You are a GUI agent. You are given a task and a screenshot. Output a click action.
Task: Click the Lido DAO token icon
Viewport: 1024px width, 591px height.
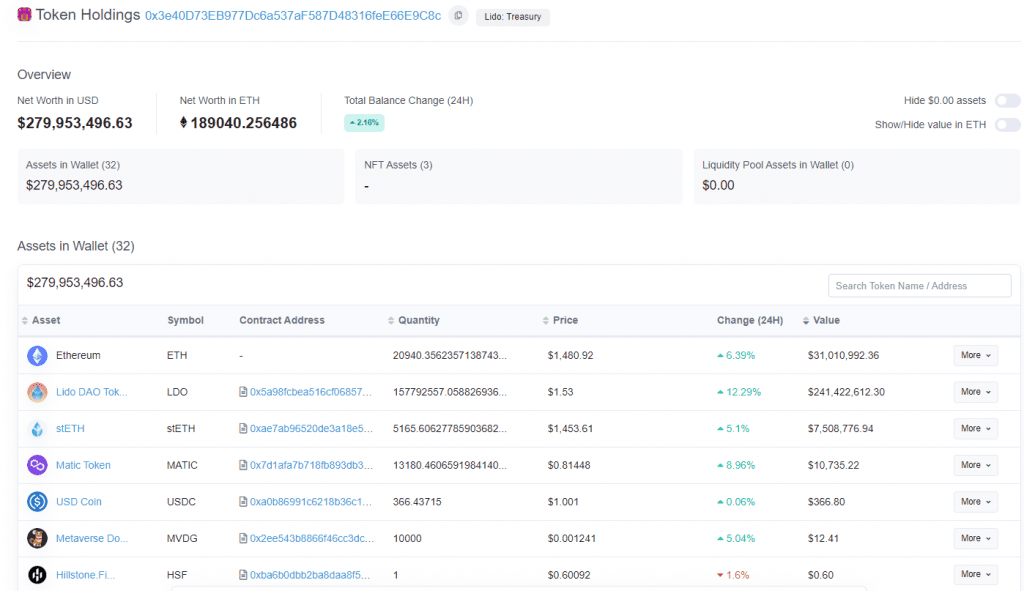tap(37, 392)
